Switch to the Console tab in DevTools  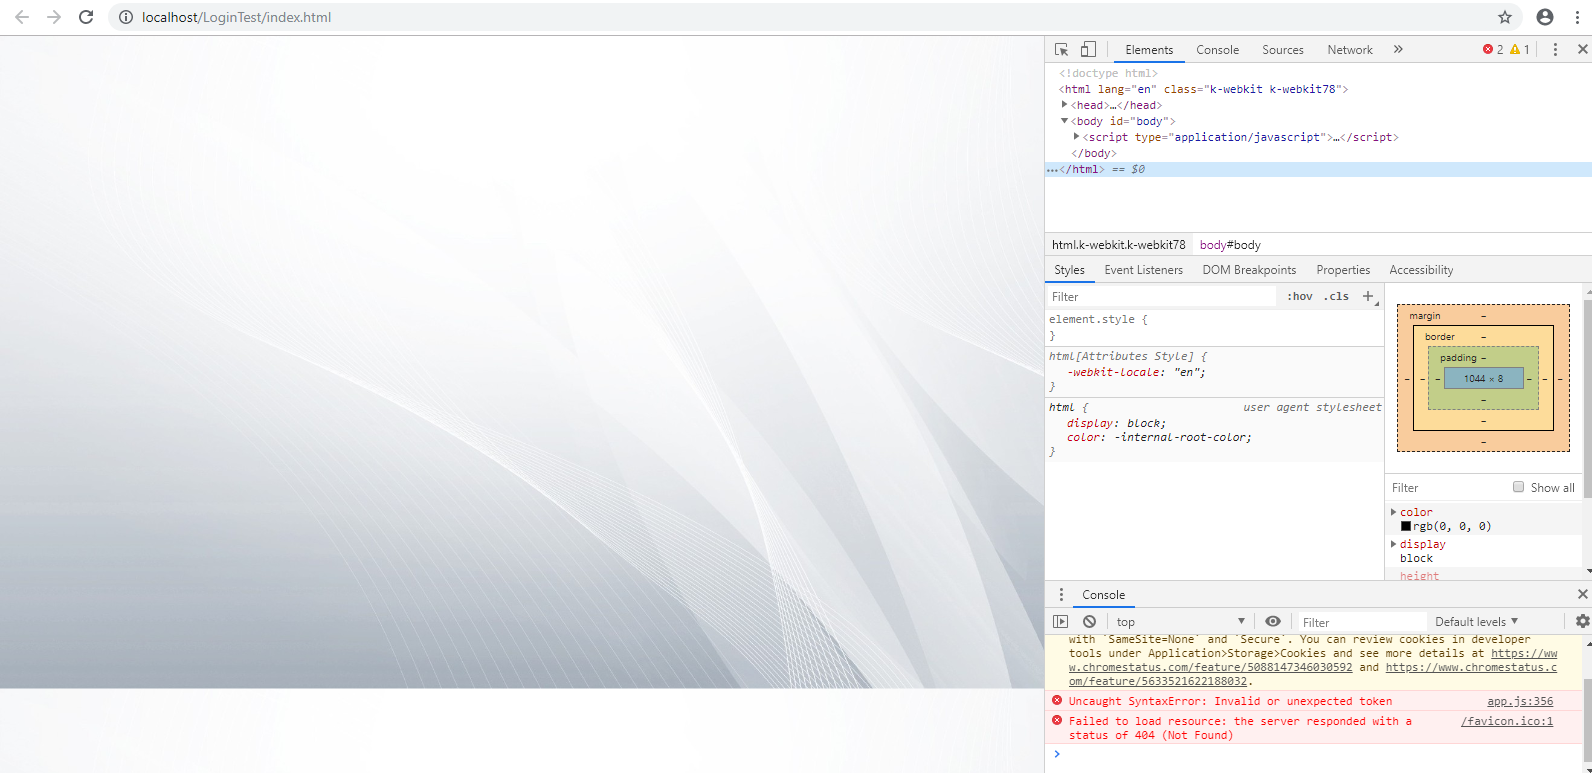(x=1217, y=50)
